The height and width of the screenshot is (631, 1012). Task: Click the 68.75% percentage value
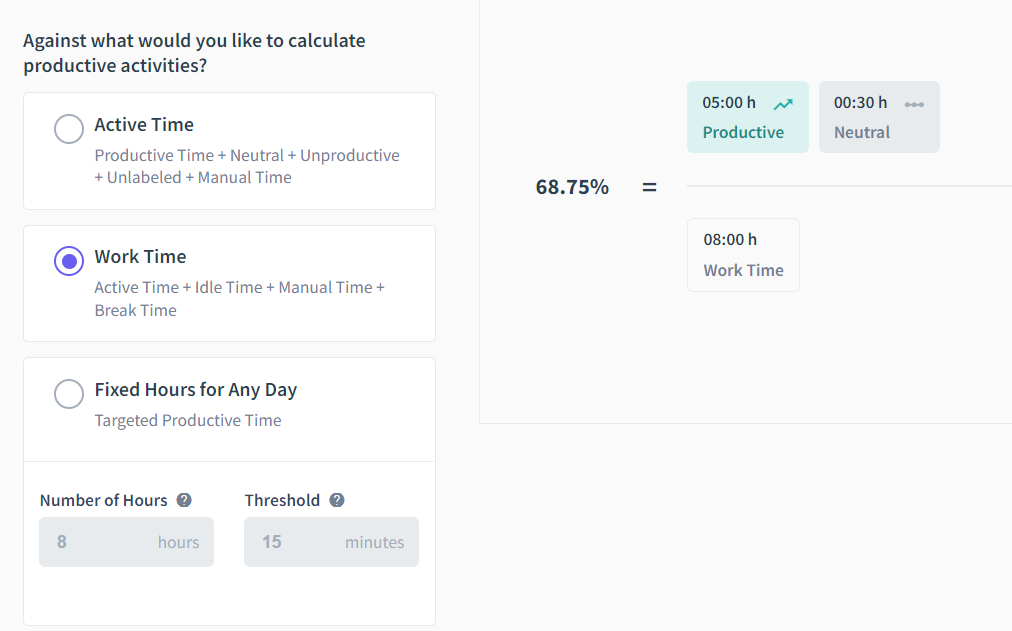571,186
